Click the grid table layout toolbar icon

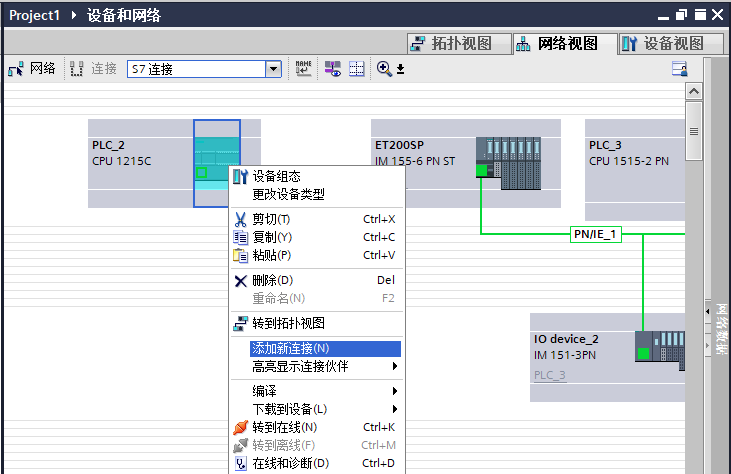356,69
